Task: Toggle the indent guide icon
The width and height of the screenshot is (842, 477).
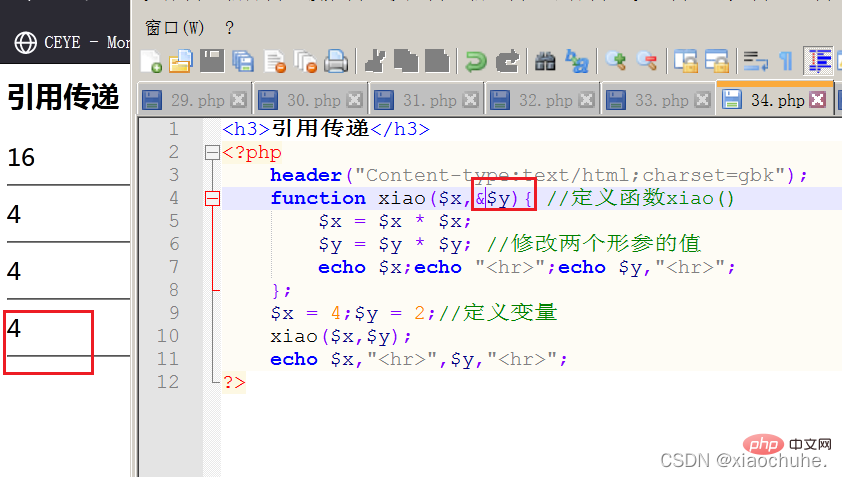Action: [818, 61]
